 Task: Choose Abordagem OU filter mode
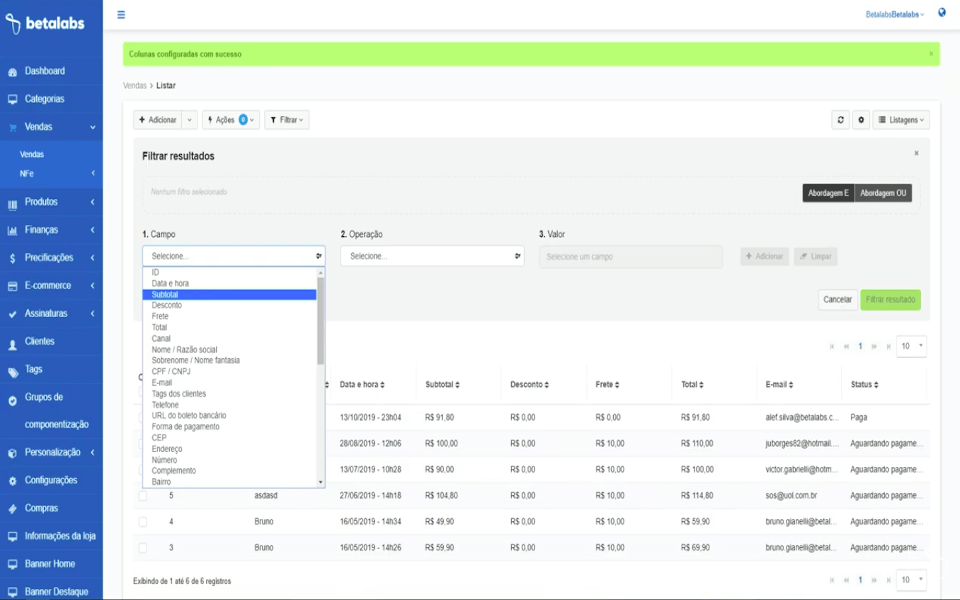click(x=883, y=193)
